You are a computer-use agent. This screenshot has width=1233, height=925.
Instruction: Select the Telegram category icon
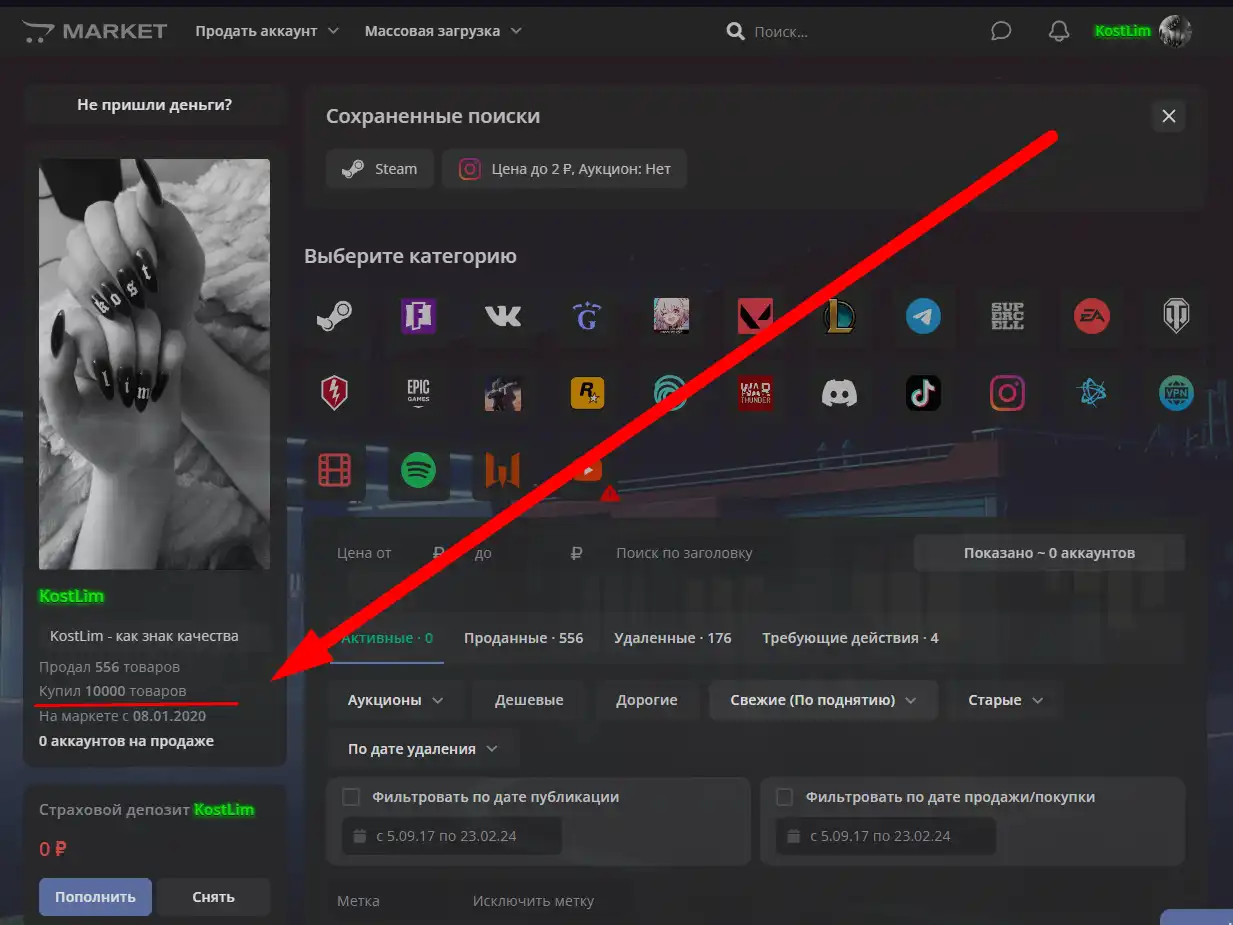coord(923,317)
